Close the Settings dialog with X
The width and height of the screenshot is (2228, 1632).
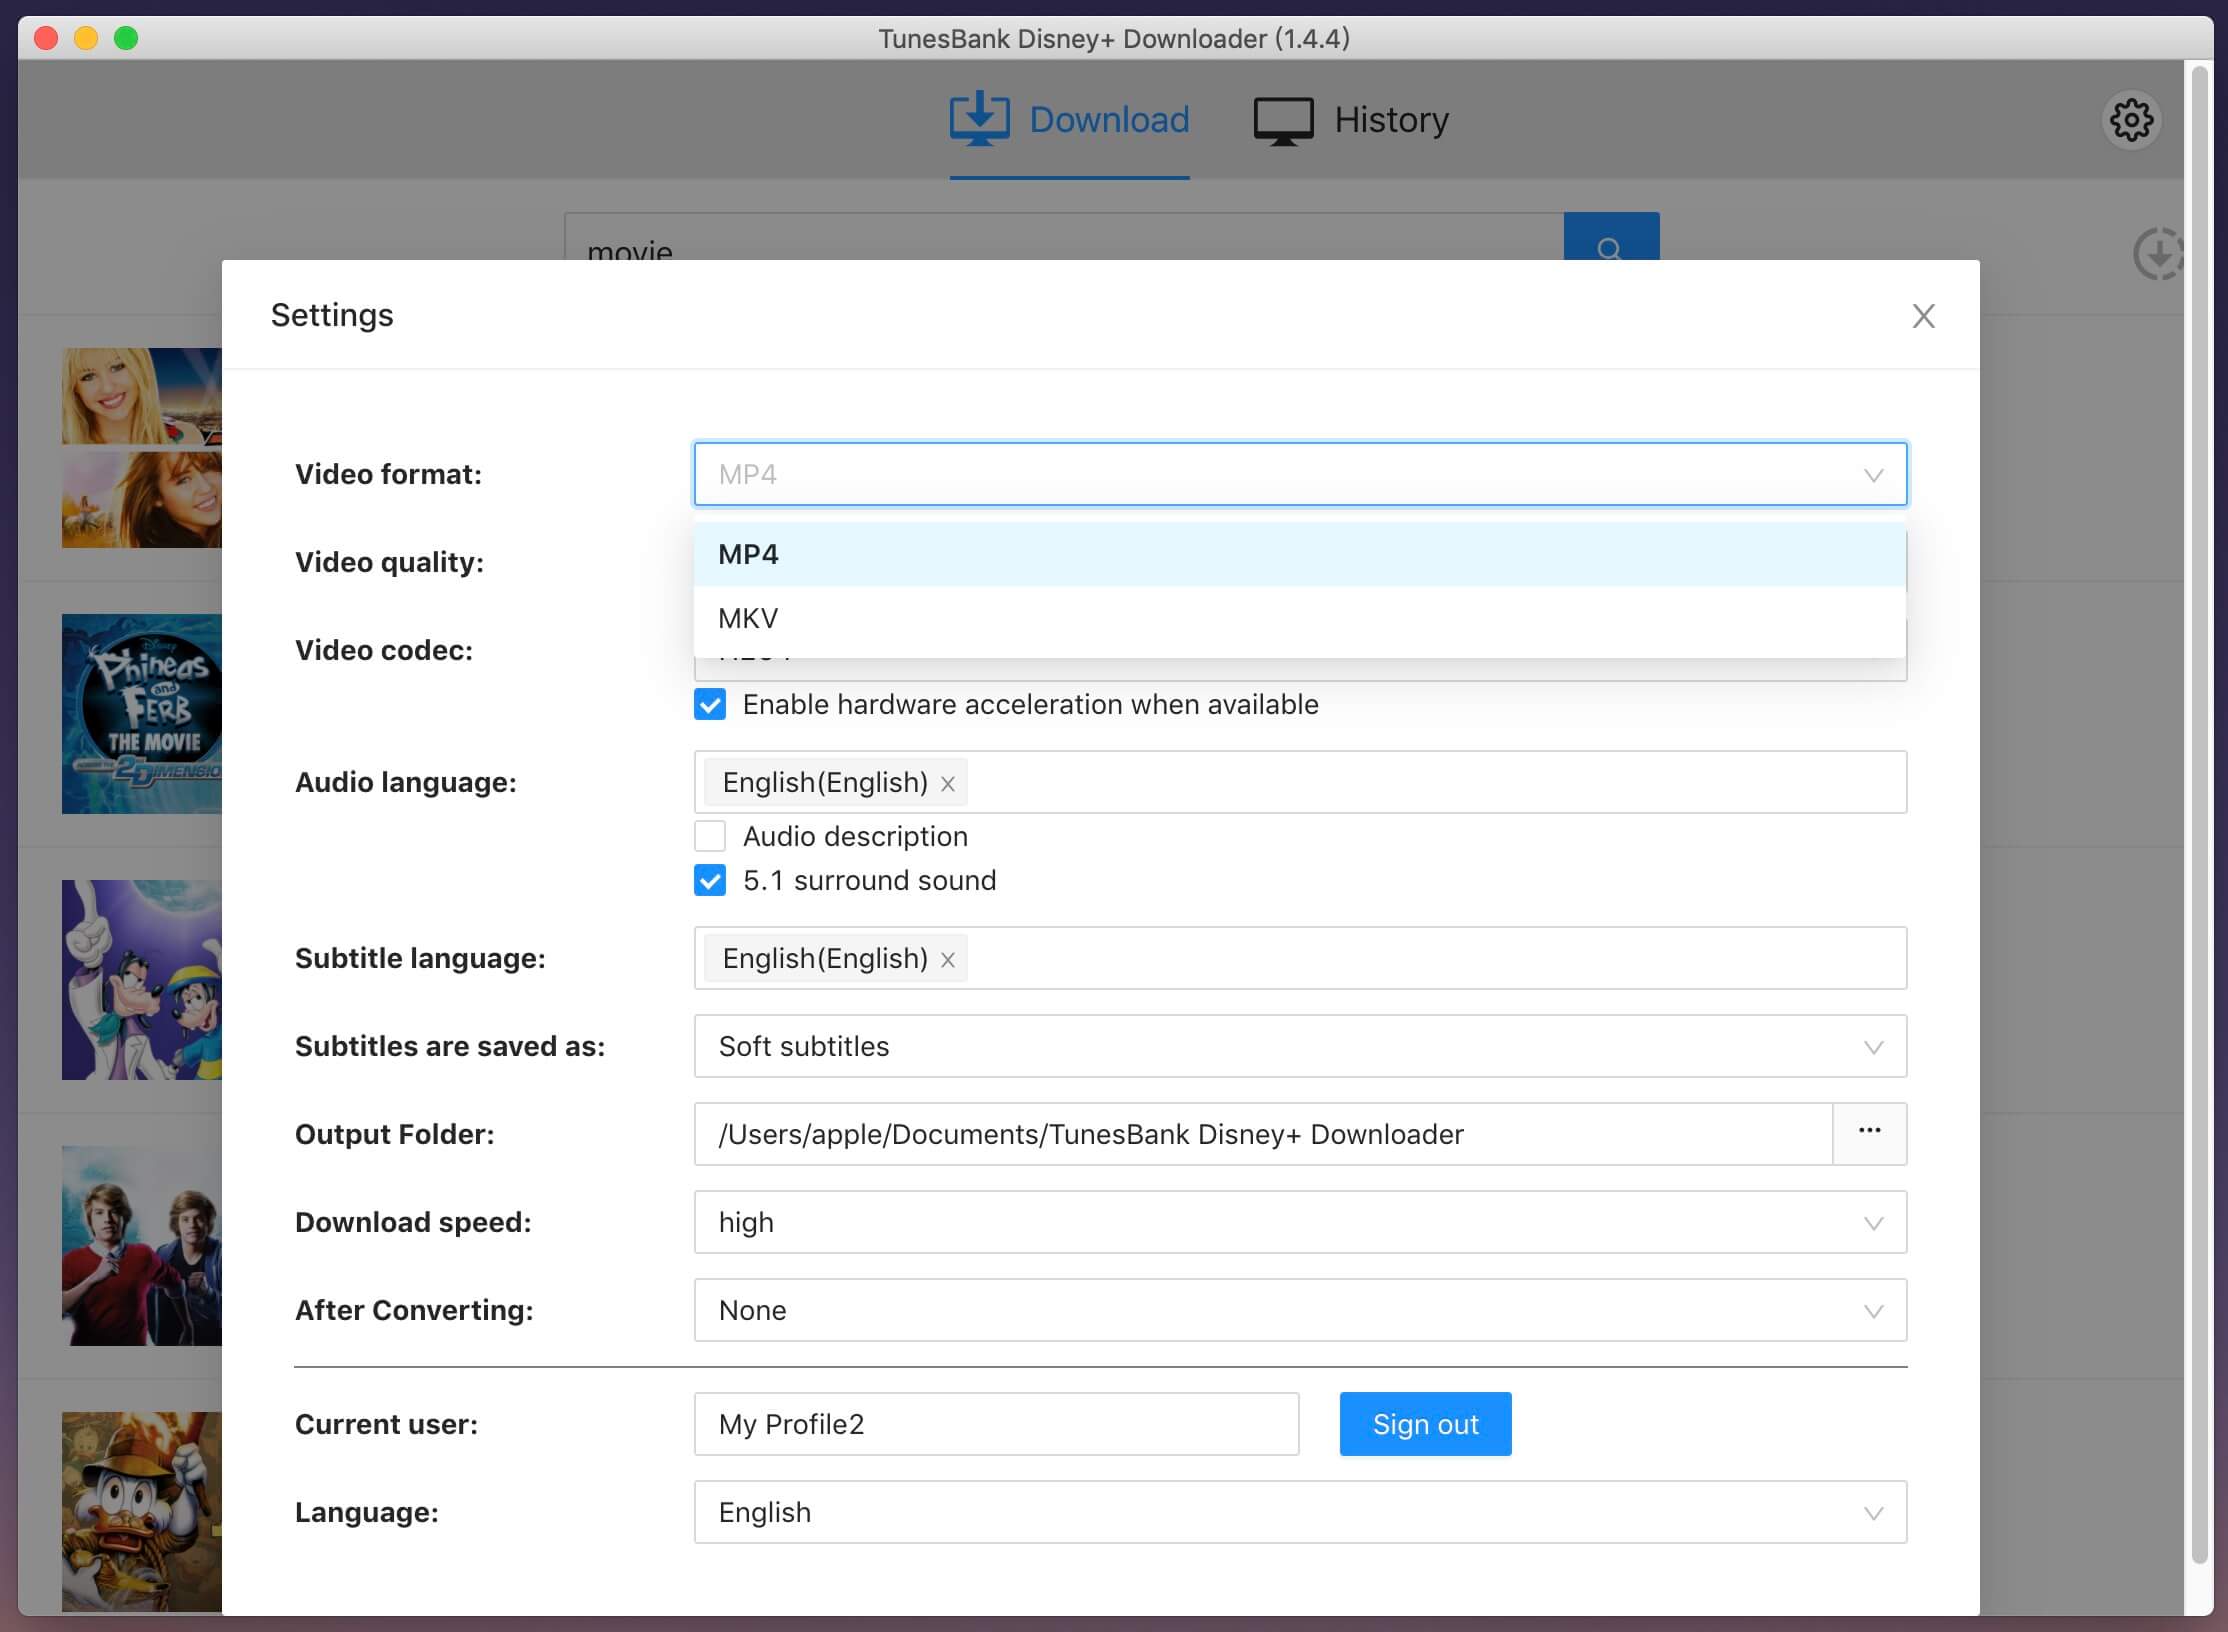1923,316
